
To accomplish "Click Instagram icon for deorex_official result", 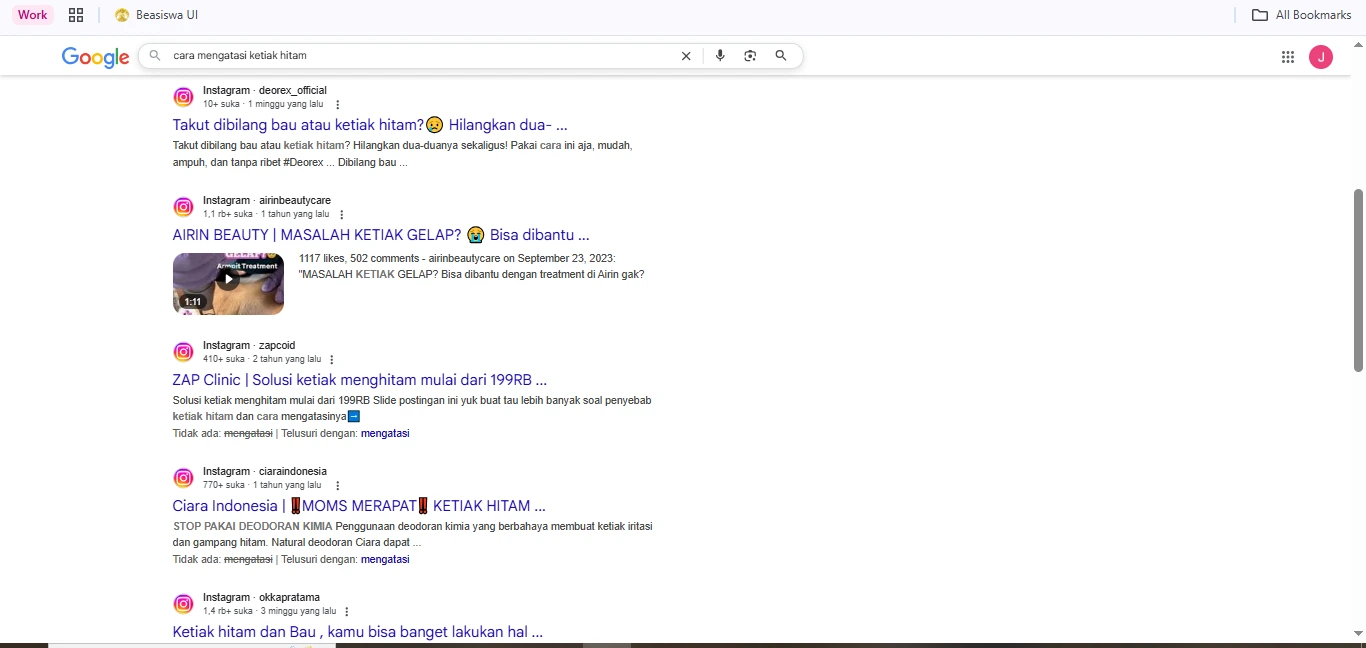I will 183,97.
